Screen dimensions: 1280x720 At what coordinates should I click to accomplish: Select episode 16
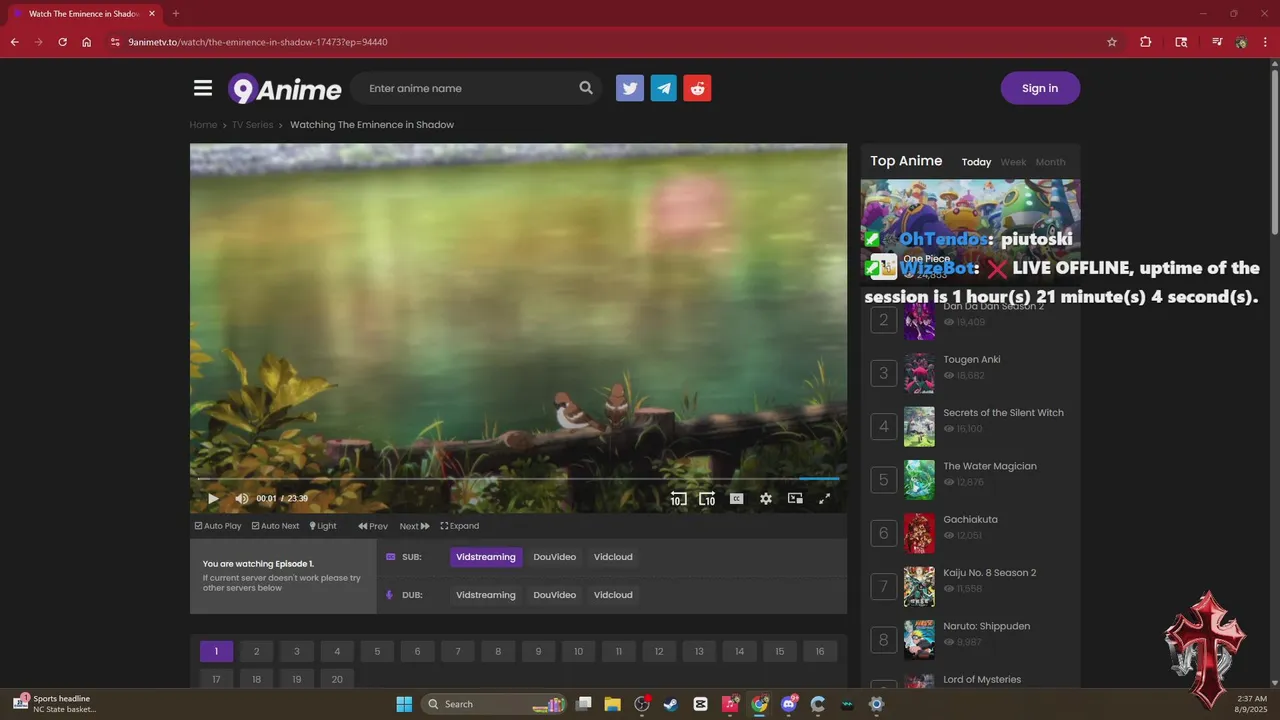pos(820,651)
